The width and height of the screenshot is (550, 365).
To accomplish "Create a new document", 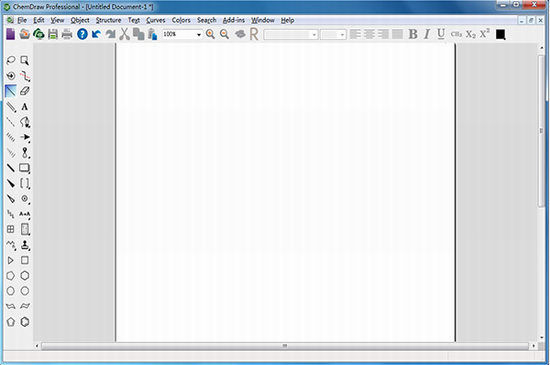I will pyautogui.click(x=11, y=34).
